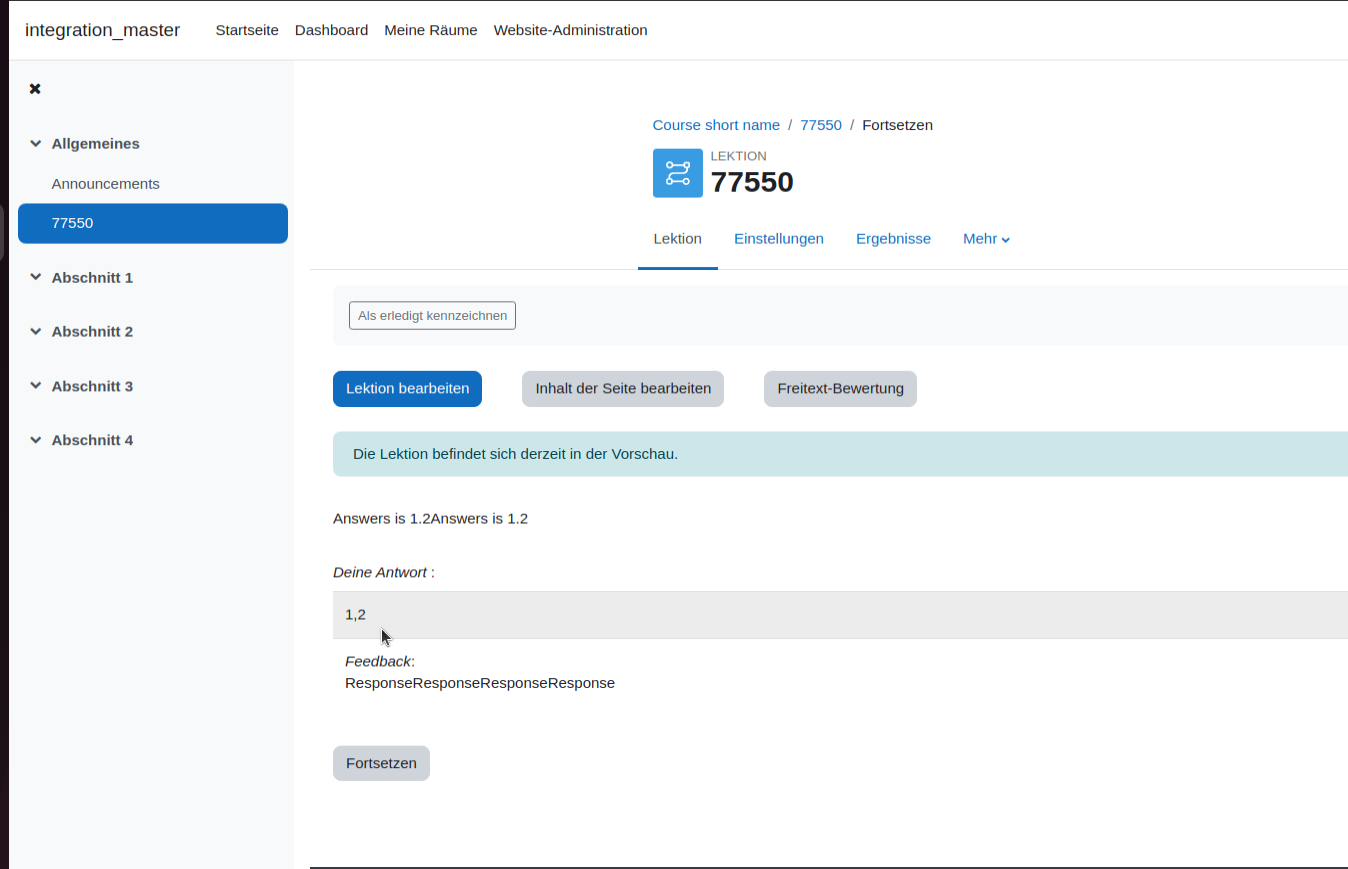This screenshot has height=869, width=1348.
Task: Expand the Abschnitt 4 chevron
Action: (36, 440)
